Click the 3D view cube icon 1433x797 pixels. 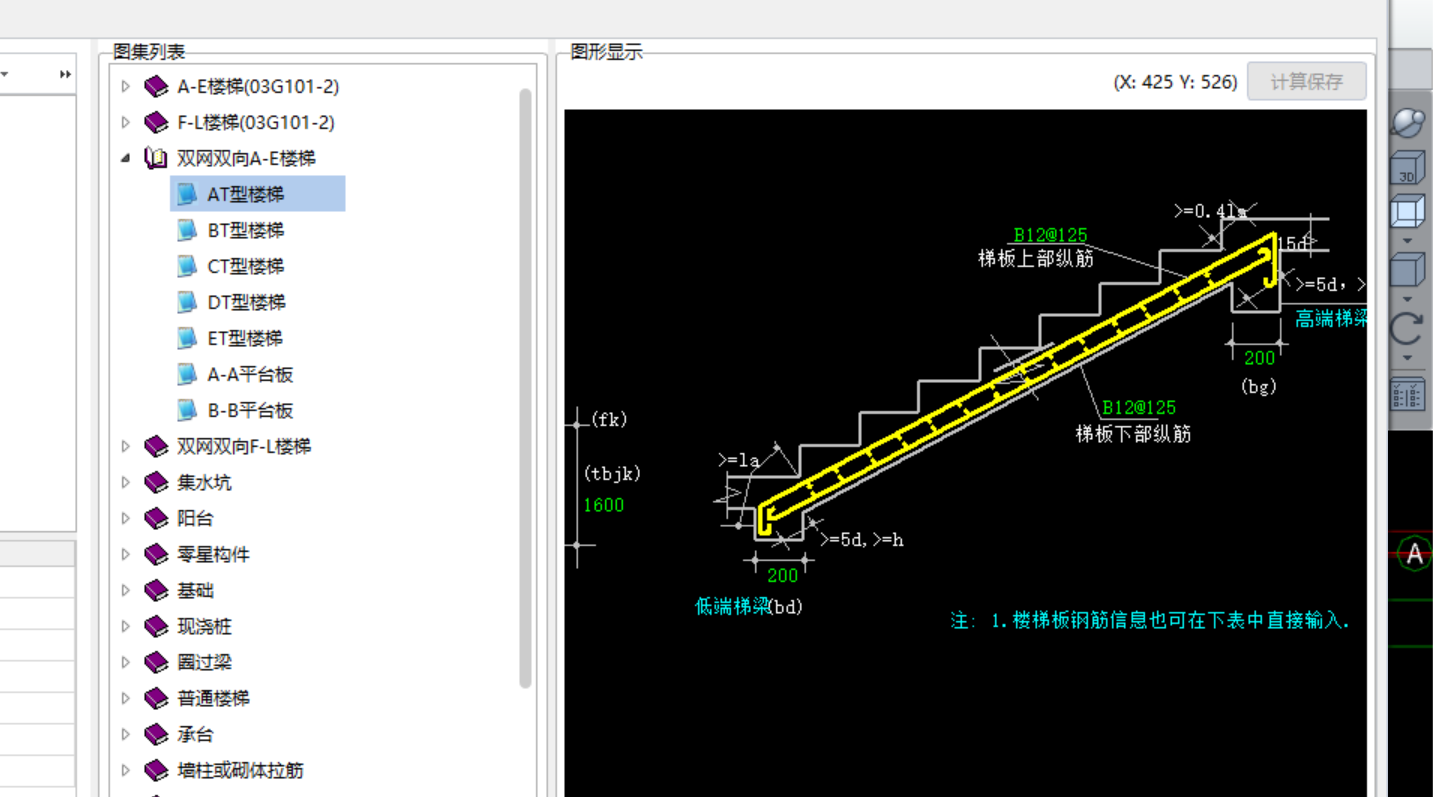pos(1408,168)
